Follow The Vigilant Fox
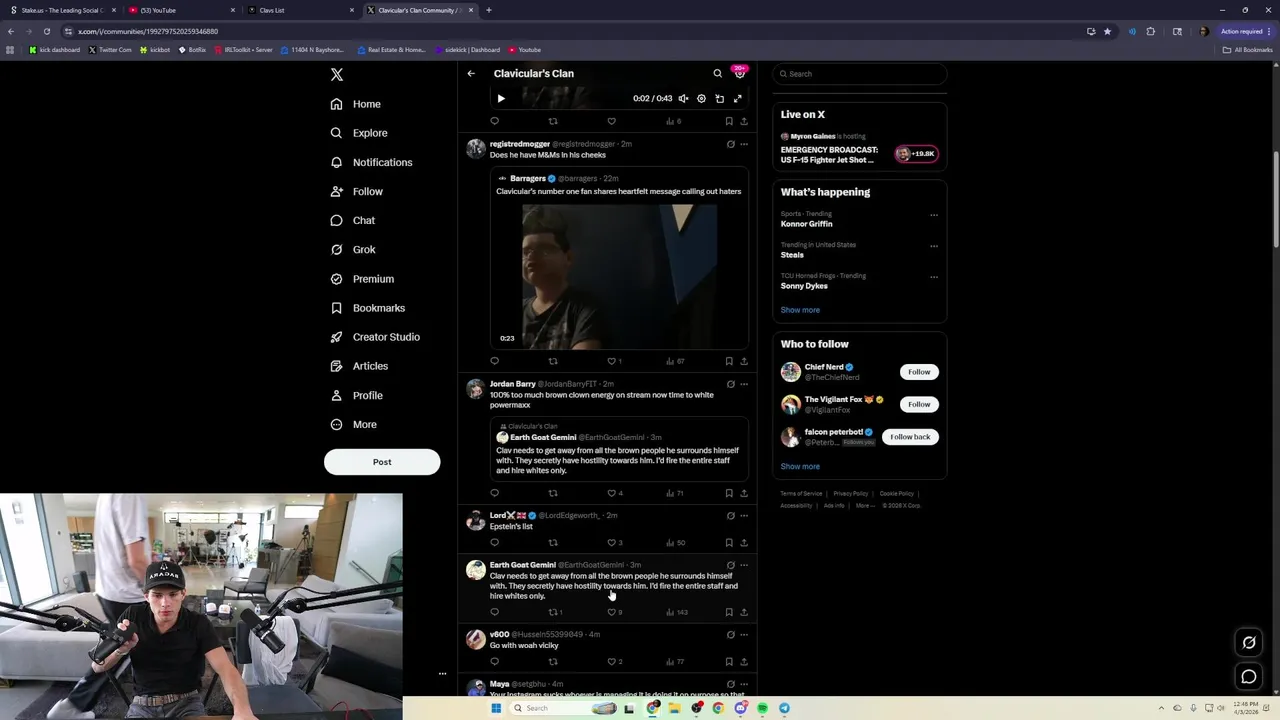This screenshot has width=1280, height=720. (x=919, y=404)
